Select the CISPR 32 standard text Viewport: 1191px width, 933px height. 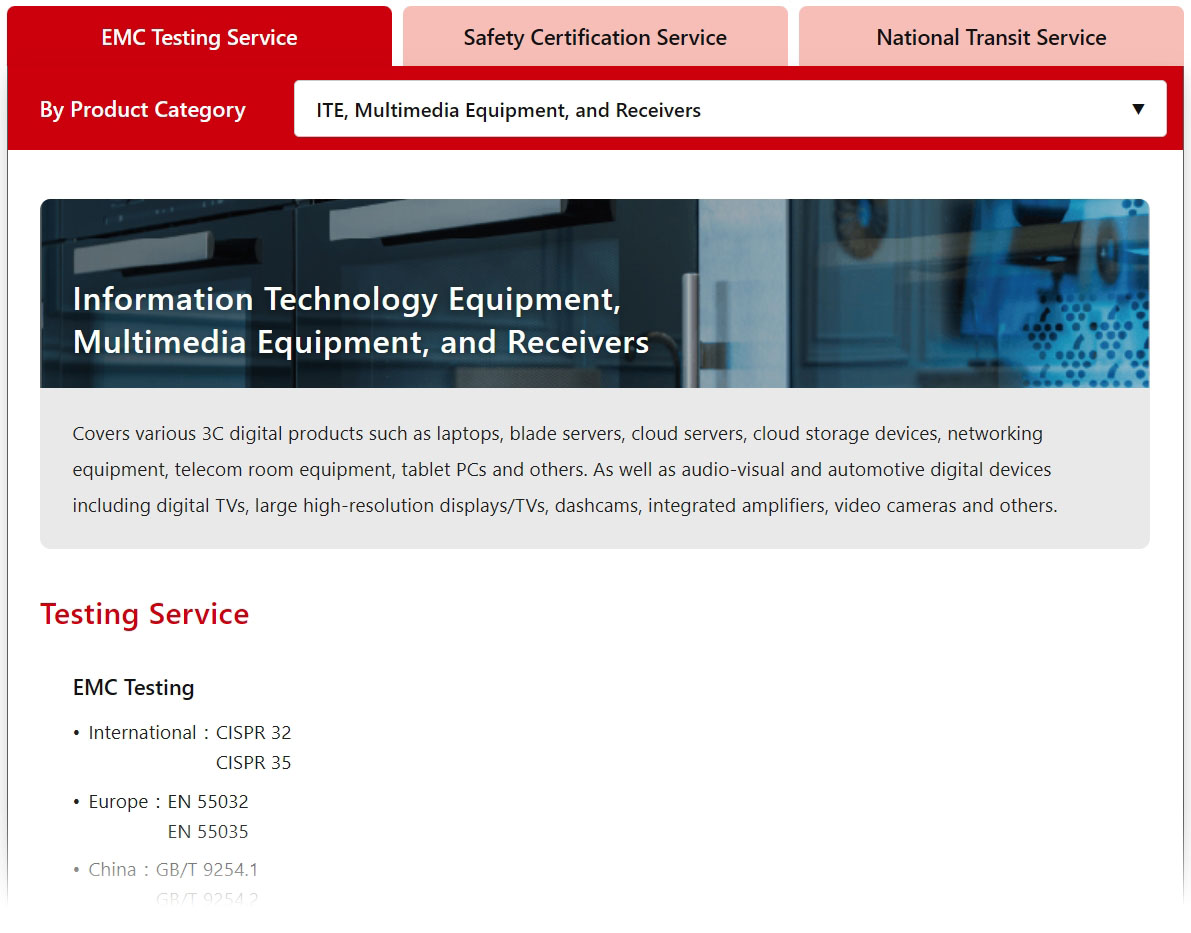pos(254,732)
